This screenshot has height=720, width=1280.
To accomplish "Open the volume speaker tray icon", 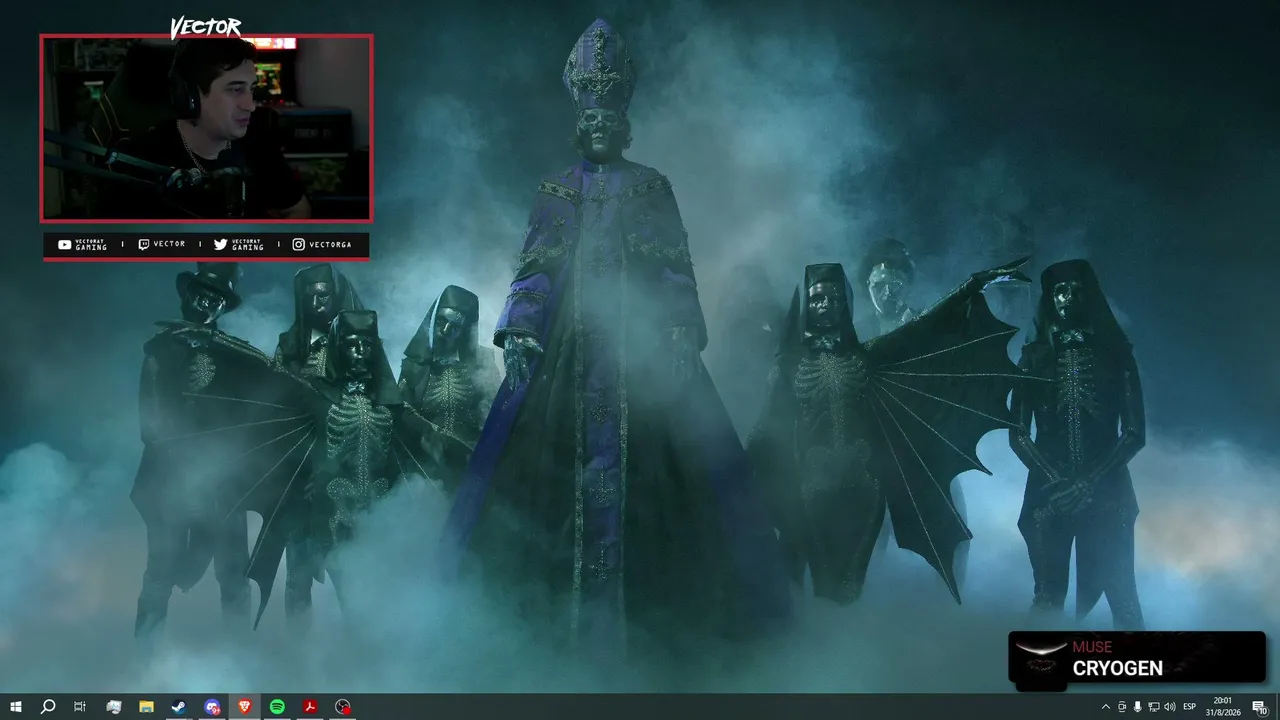I will point(1170,707).
